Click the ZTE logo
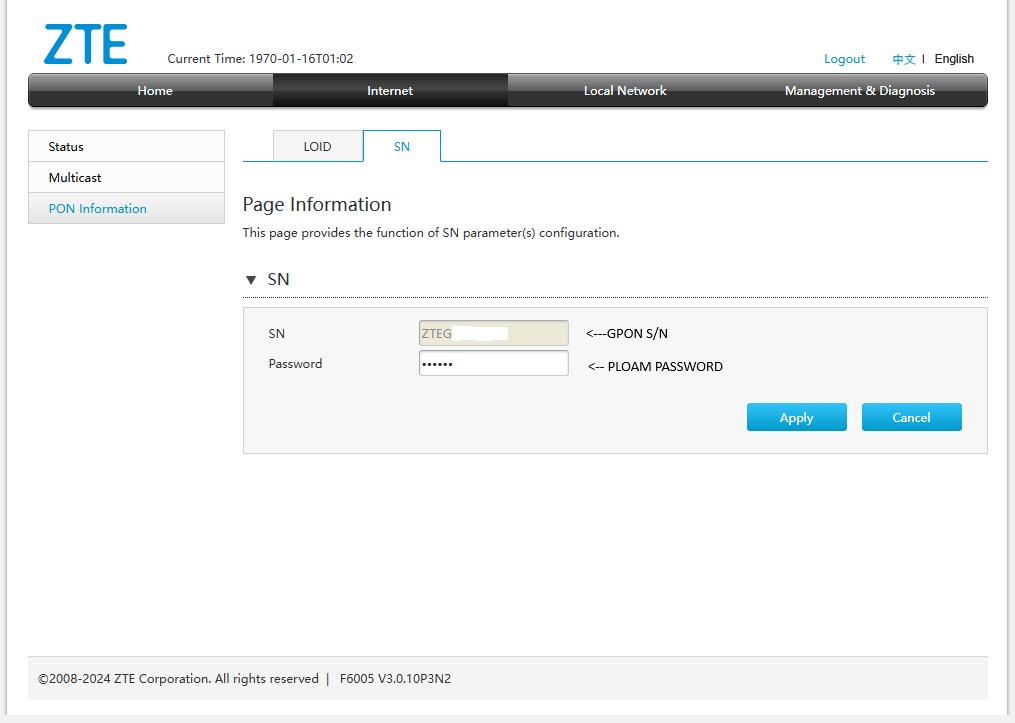Viewport: 1015px width, 723px height. pyautogui.click(x=85, y=46)
